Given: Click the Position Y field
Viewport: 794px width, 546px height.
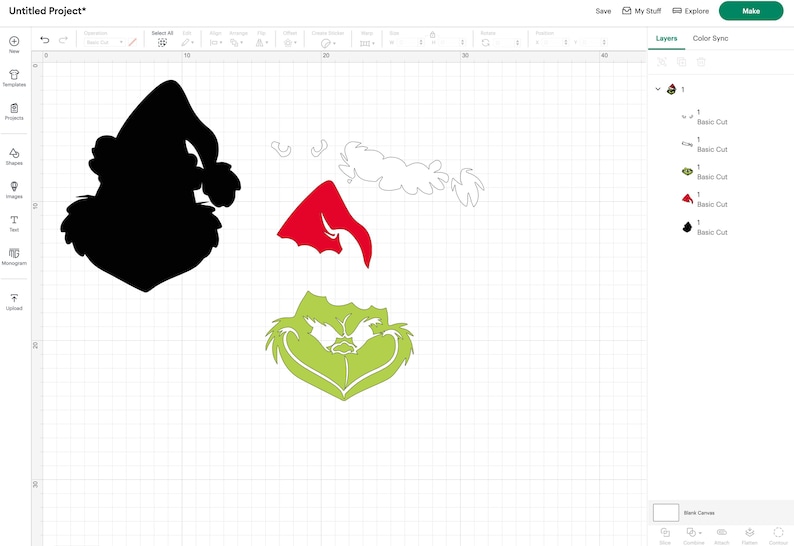Looking at the screenshot, I should (593, 43).
